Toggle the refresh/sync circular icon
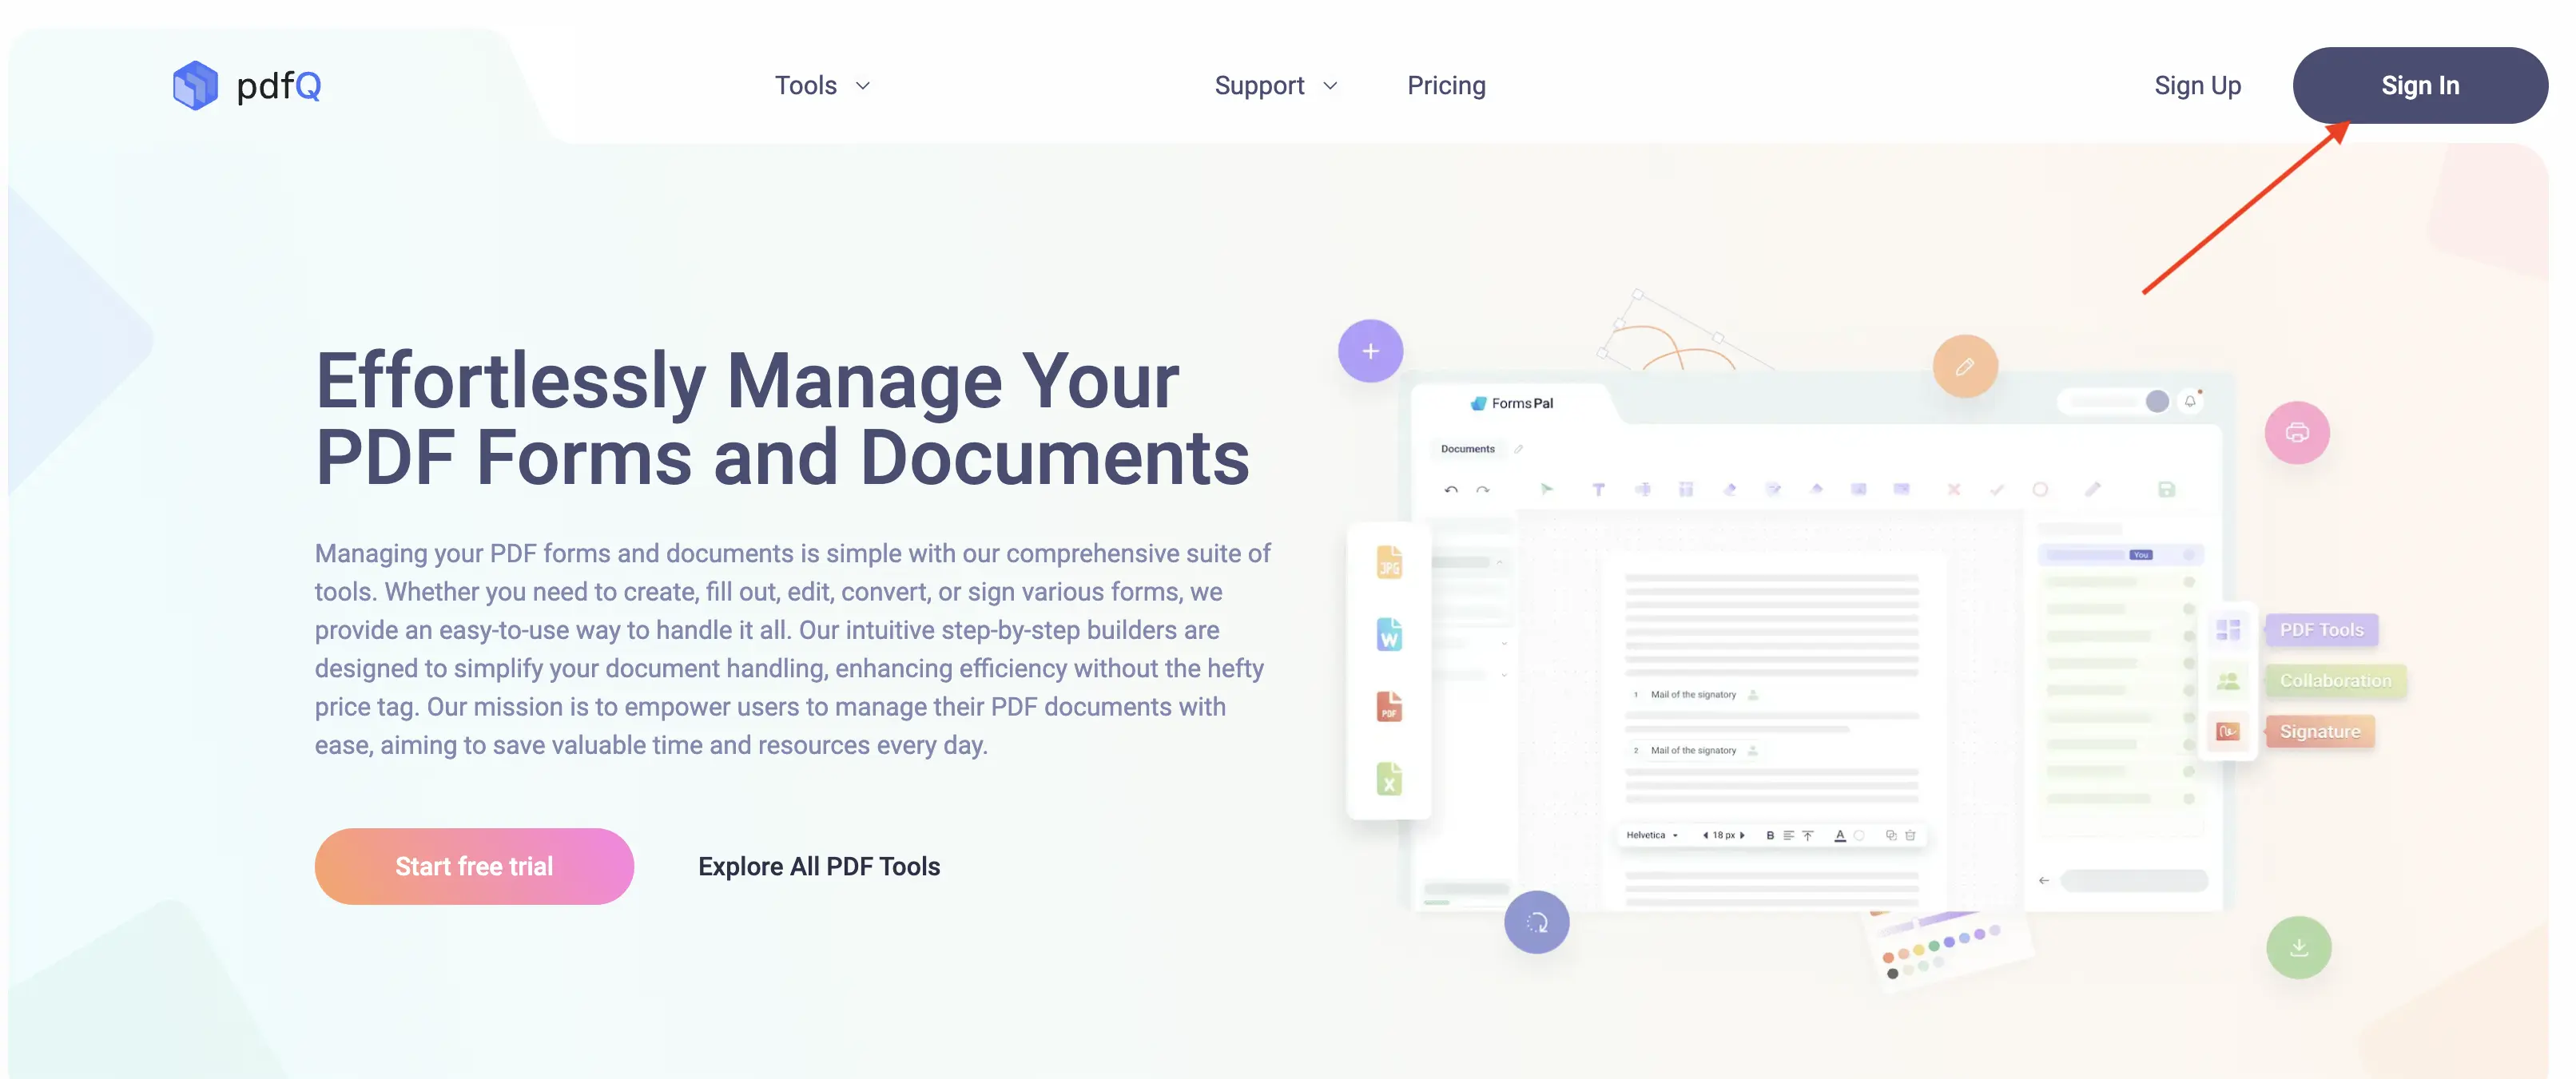This screenshot has height=1079, width=2576. tap(1536, 922)
